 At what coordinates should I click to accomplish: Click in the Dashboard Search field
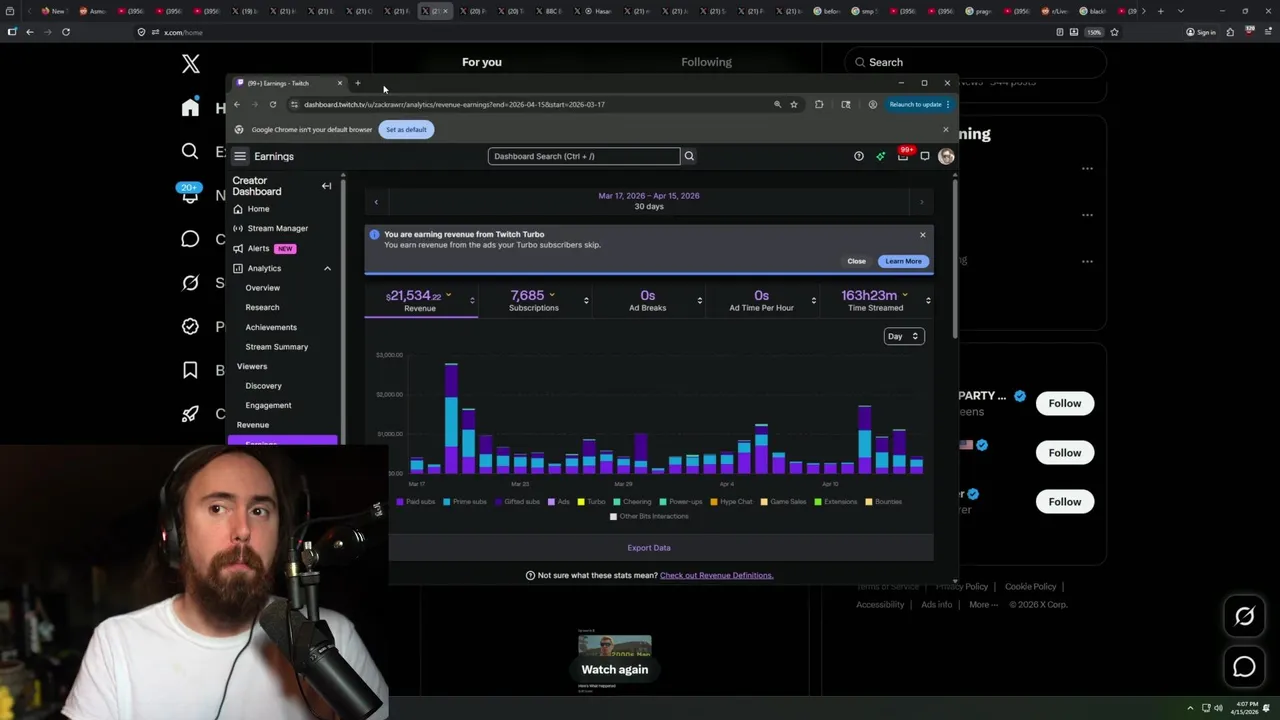coord(584,156)
